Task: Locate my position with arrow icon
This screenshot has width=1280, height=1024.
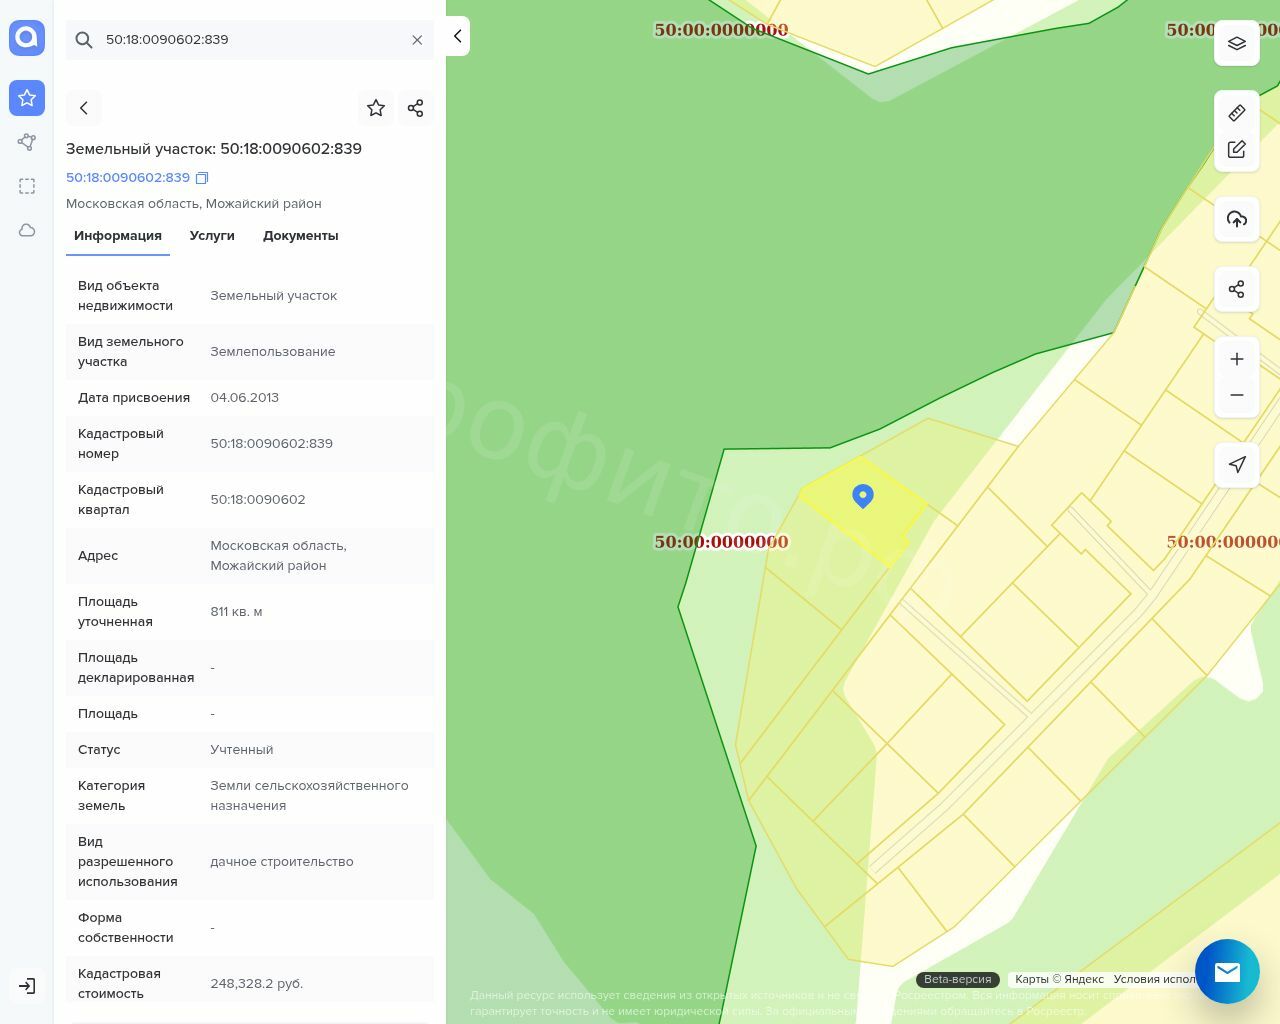Action: pos(1236,465)
